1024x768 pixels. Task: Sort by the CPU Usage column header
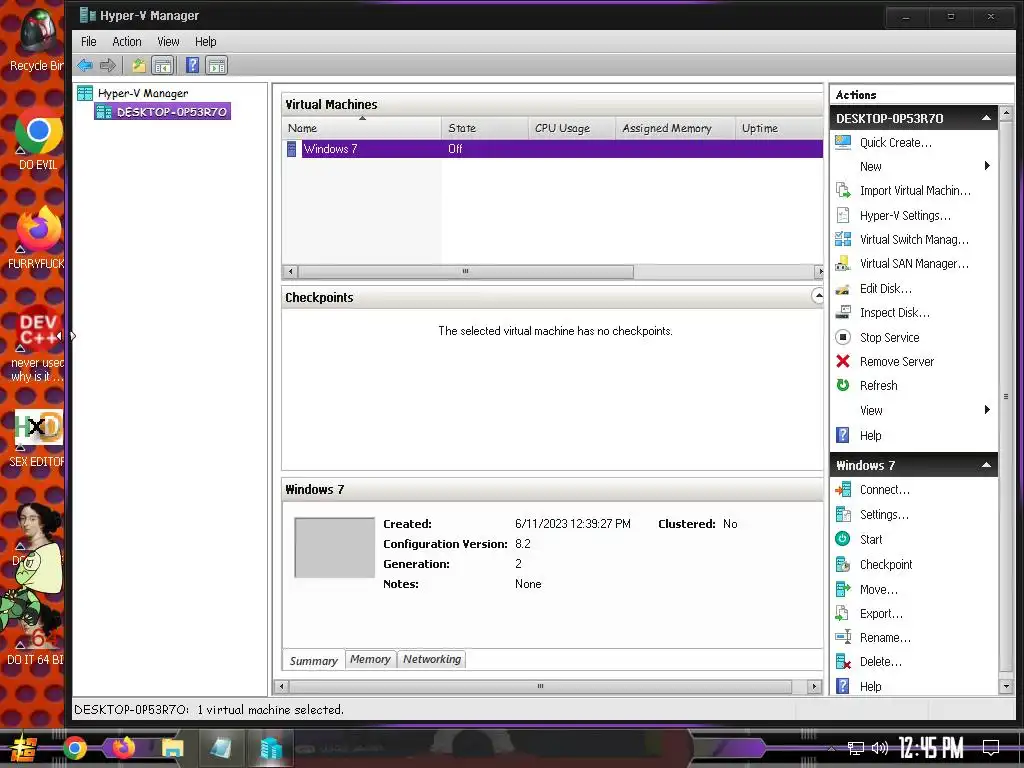pyautogui.click(x=571, y=128)
